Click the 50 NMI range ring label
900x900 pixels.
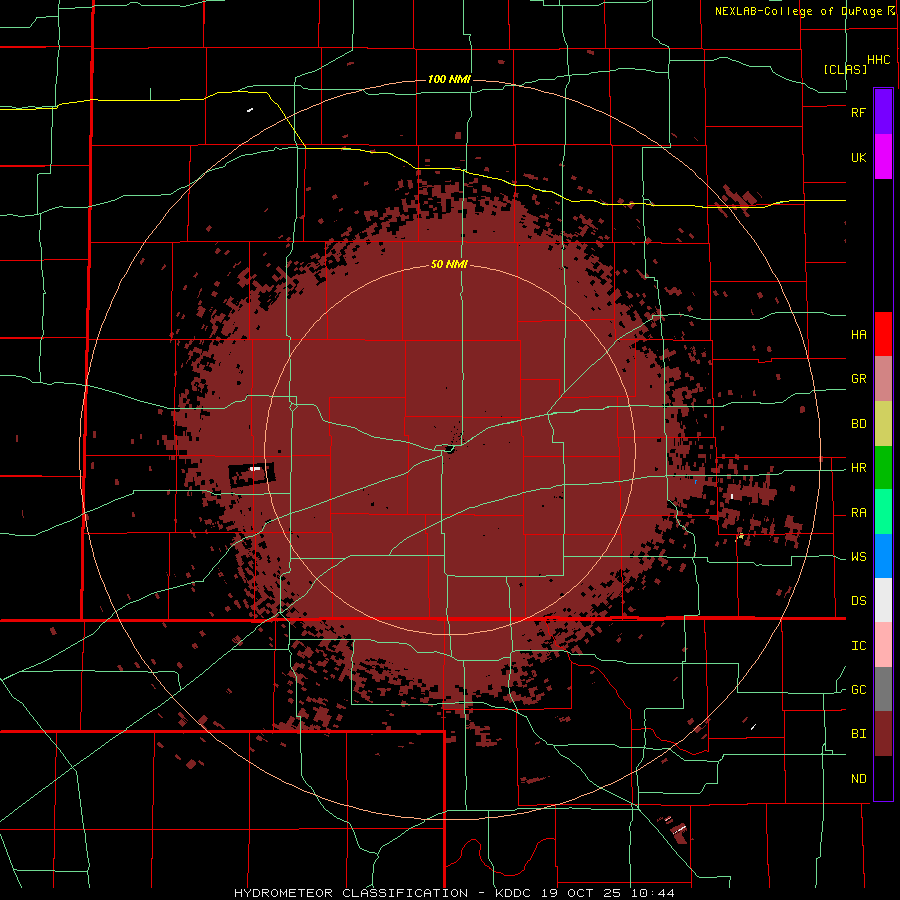[x=449, y=265]
